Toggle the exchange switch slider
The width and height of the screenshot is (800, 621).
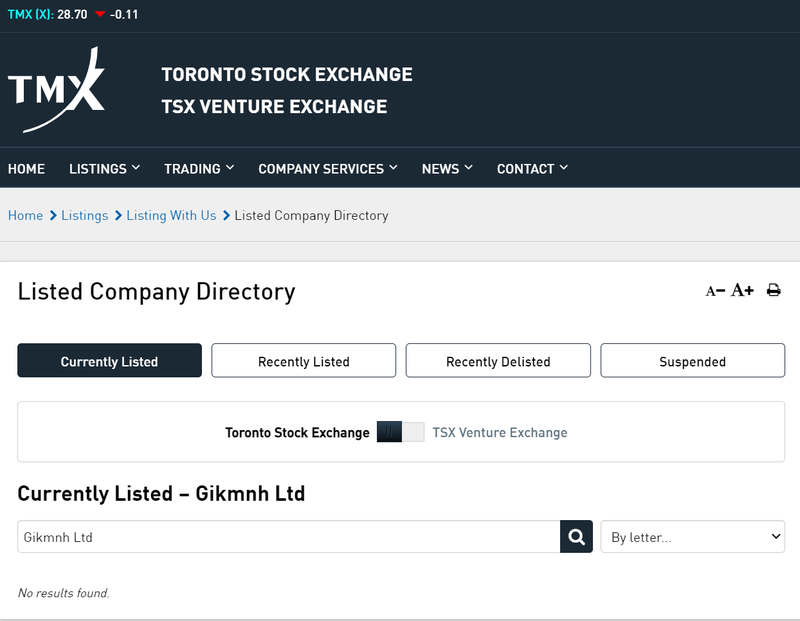coord(400,432)
